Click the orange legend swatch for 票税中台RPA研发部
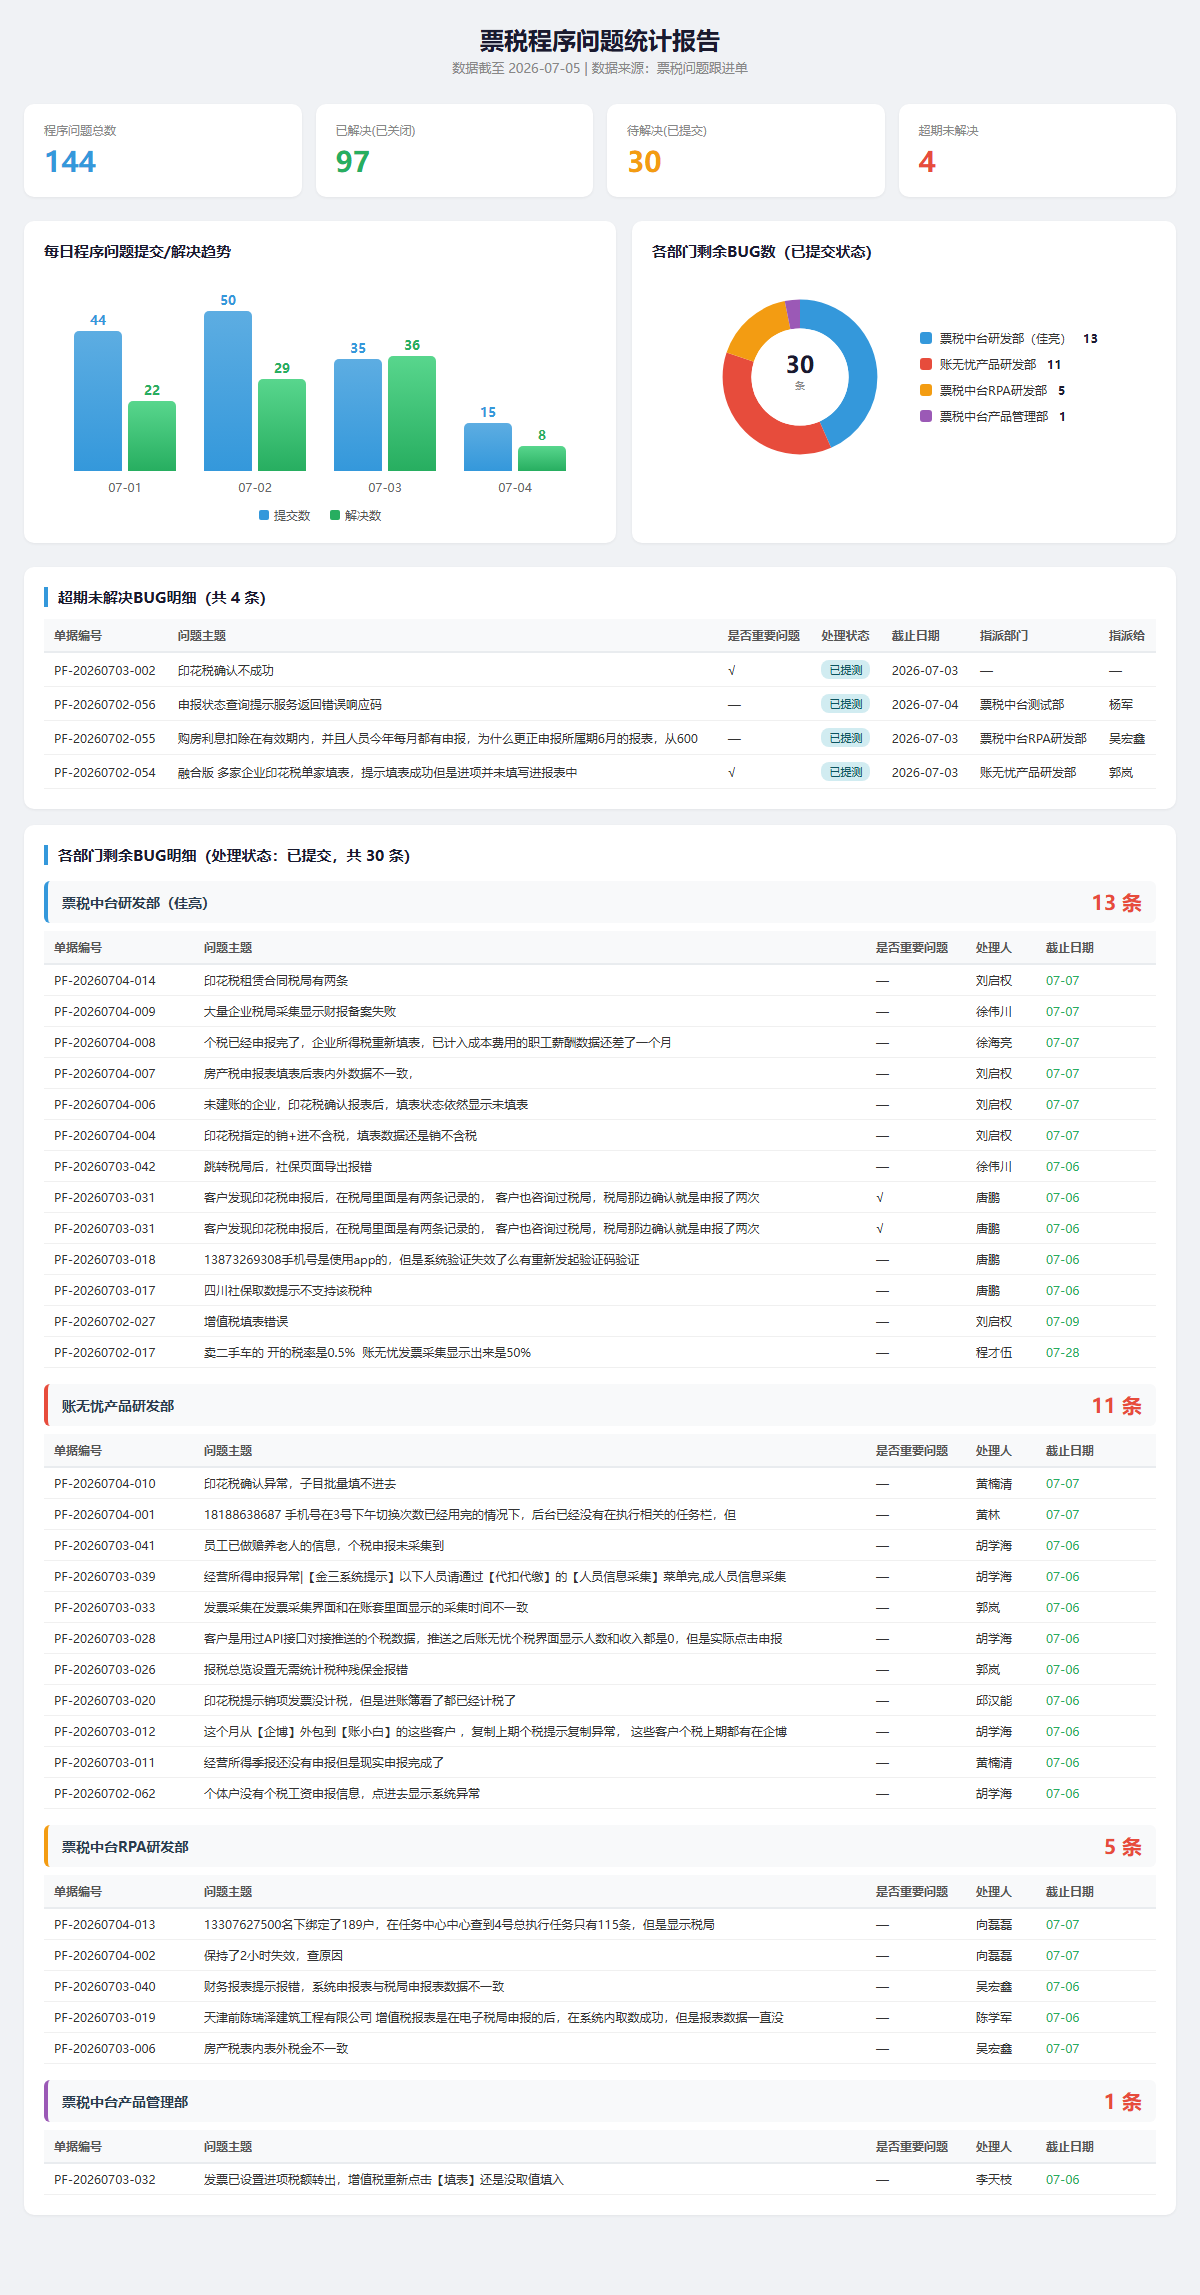Image resolution: width=1200 pixels, height=2295 pixels. click(x=926, y=390)
